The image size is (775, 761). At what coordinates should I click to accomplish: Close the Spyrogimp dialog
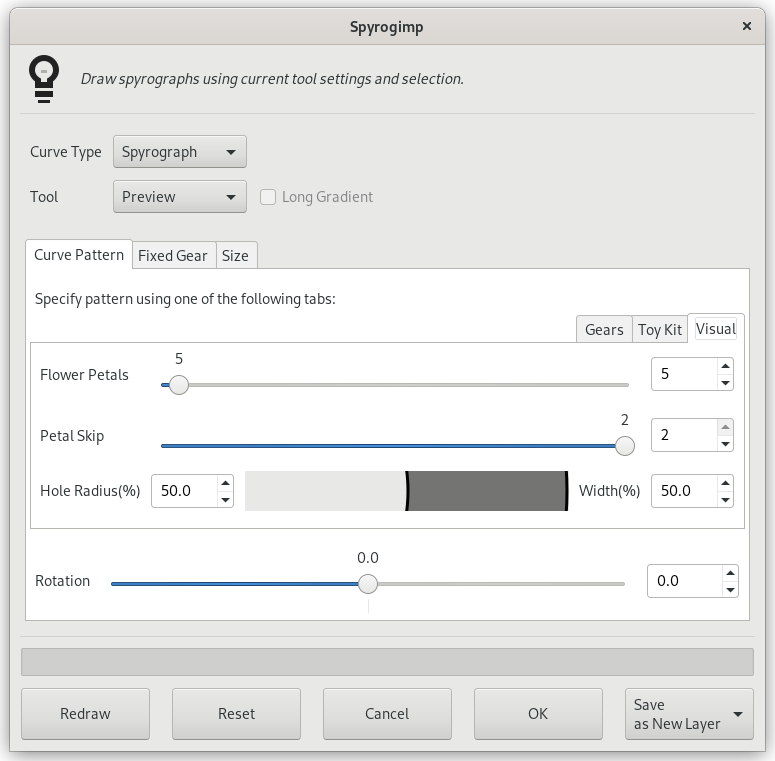coord(747,26)
